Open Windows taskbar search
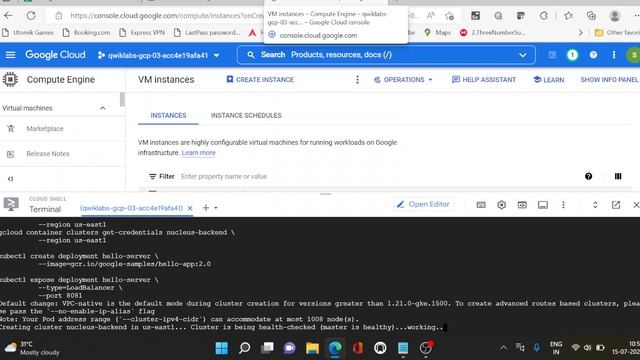The image size is (640, 360). tap(244, 348)
